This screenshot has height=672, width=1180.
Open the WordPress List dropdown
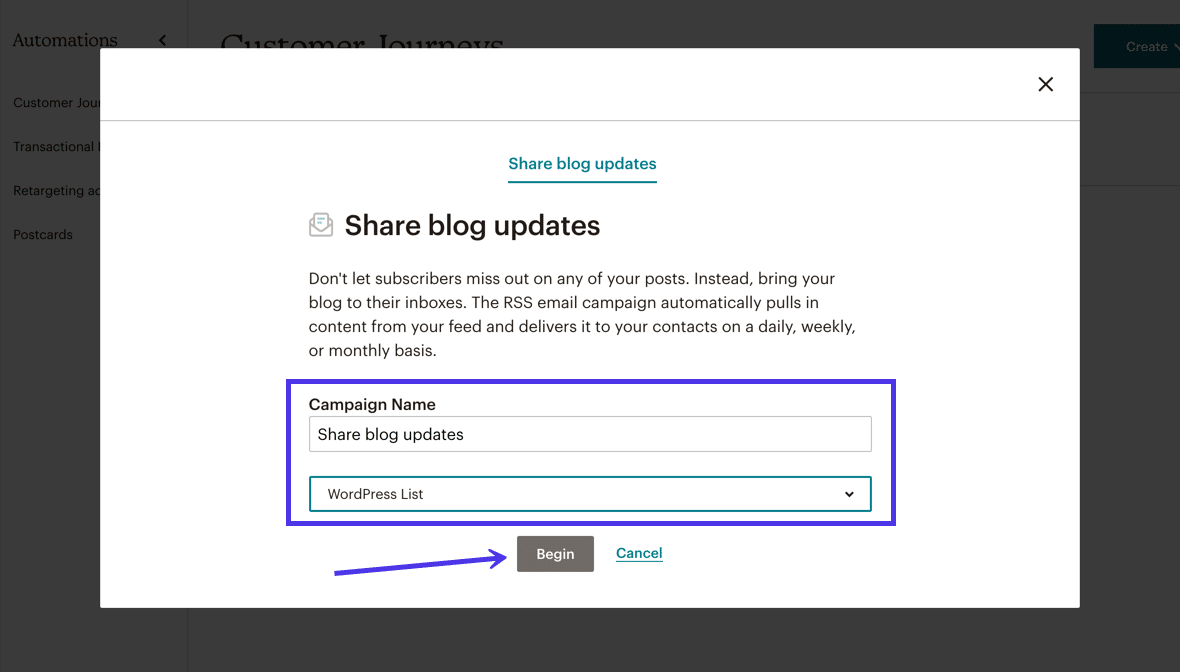[590, 493]
